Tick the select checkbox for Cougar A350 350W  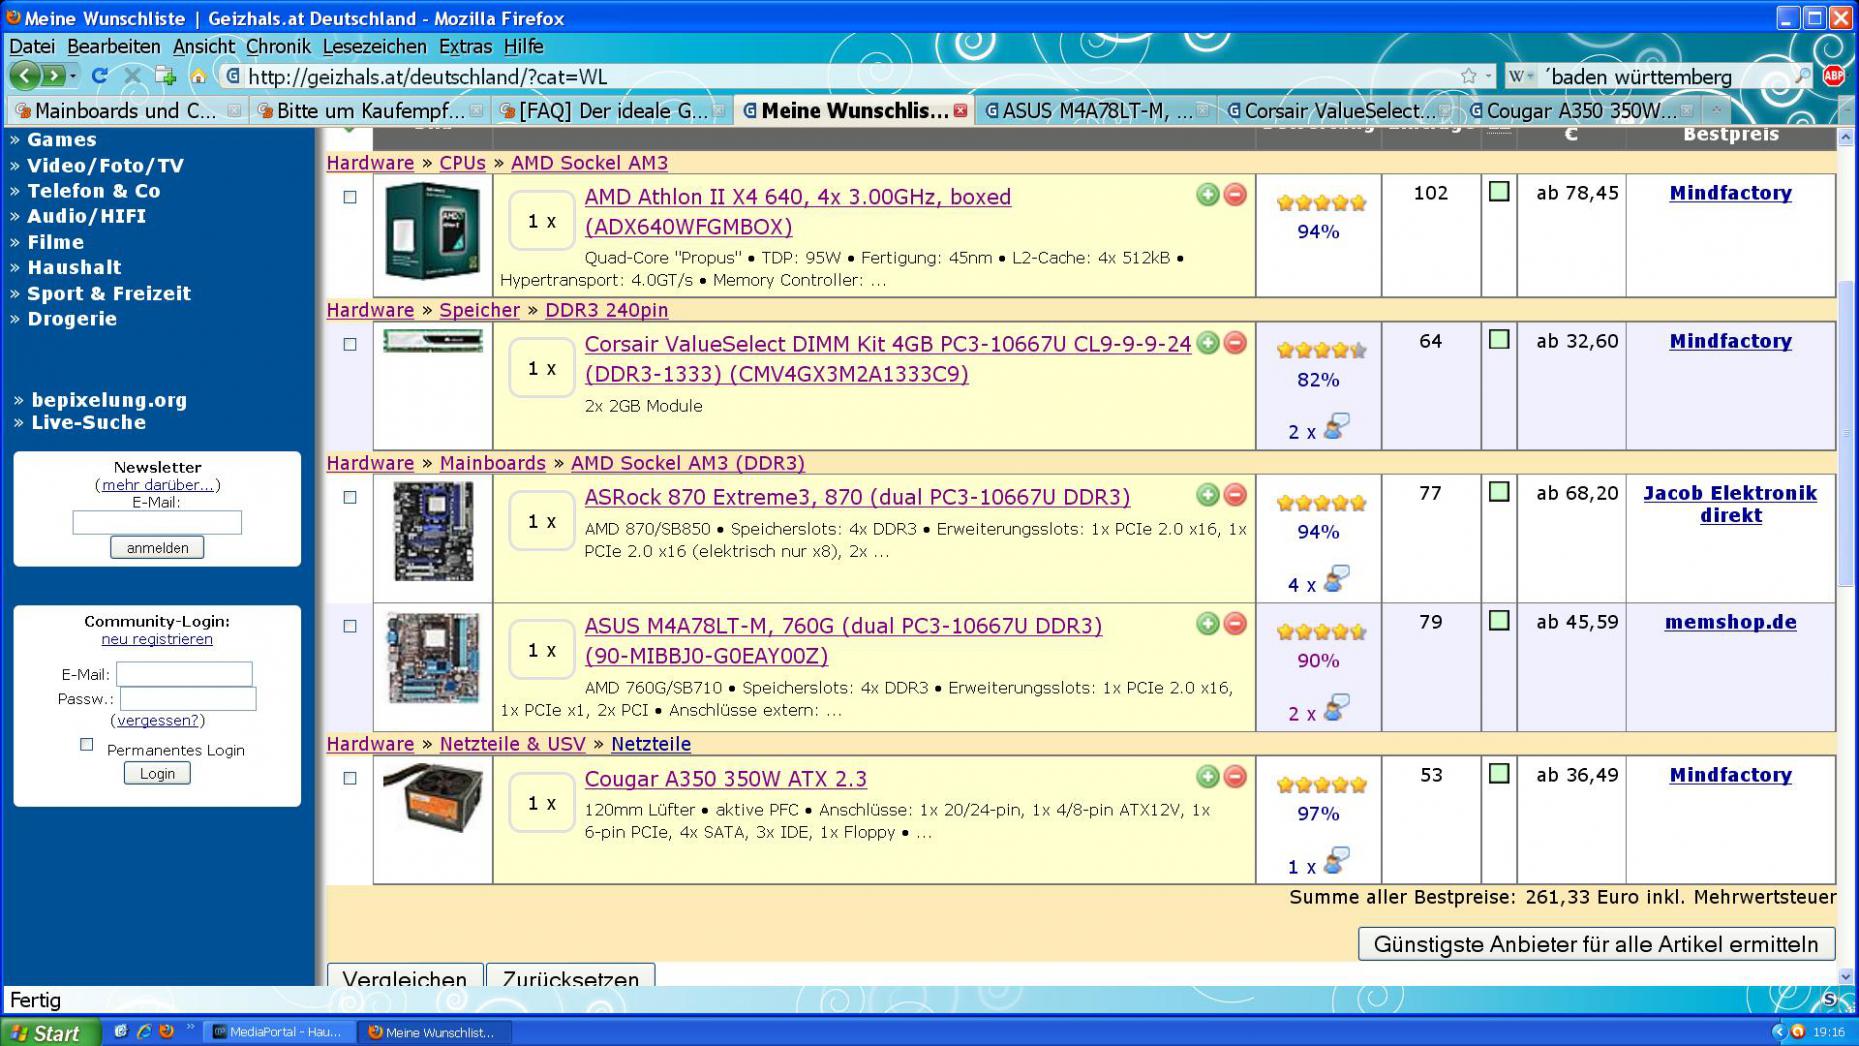[350, 778]
